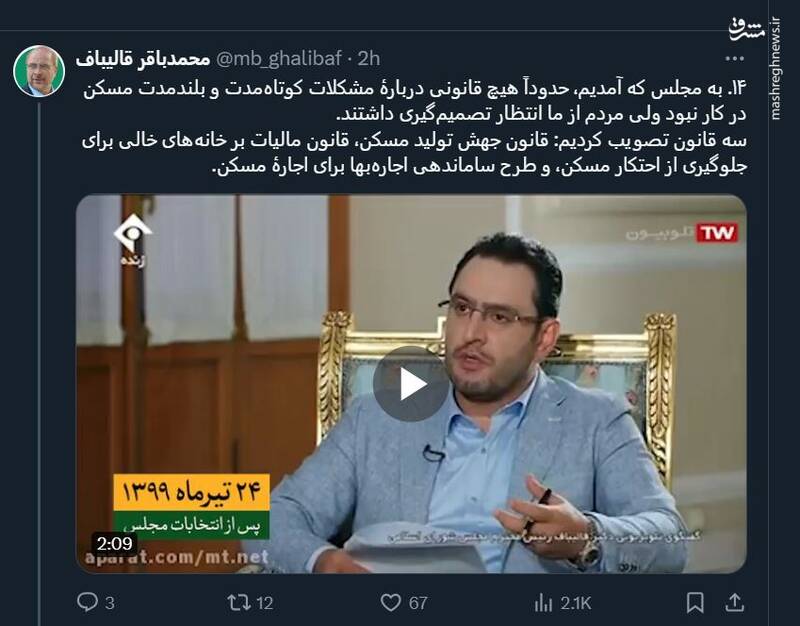Click the retweet count 12
800x626 pixels.
pos(265,604)
